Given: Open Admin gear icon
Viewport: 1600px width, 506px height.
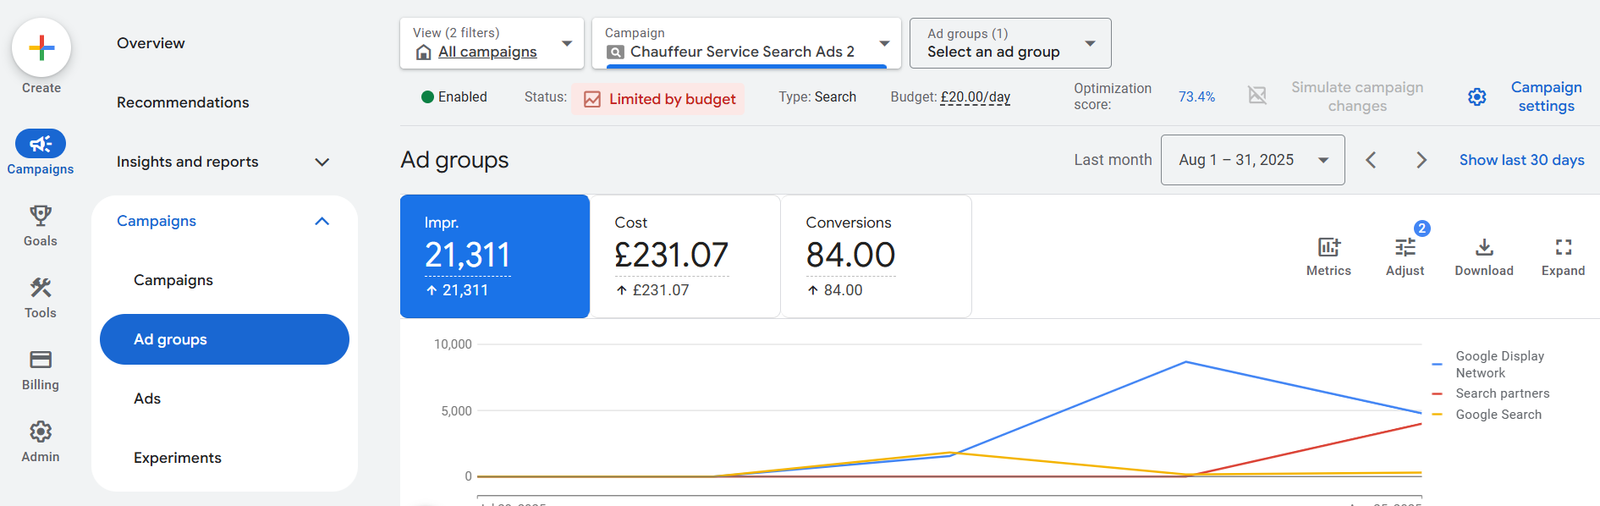Looking at the screenshot, I should click(x=40, y=432).
